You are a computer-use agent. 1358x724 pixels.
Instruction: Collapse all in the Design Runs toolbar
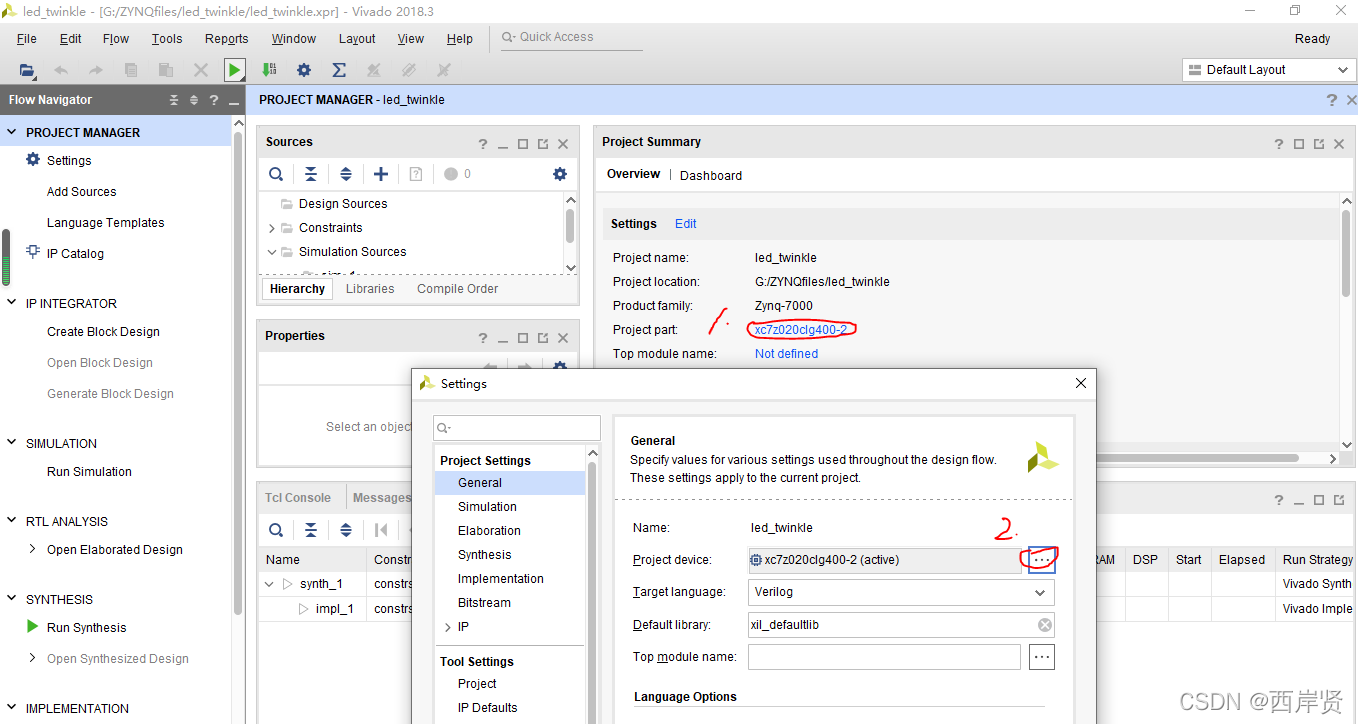(x=311, y=530)
